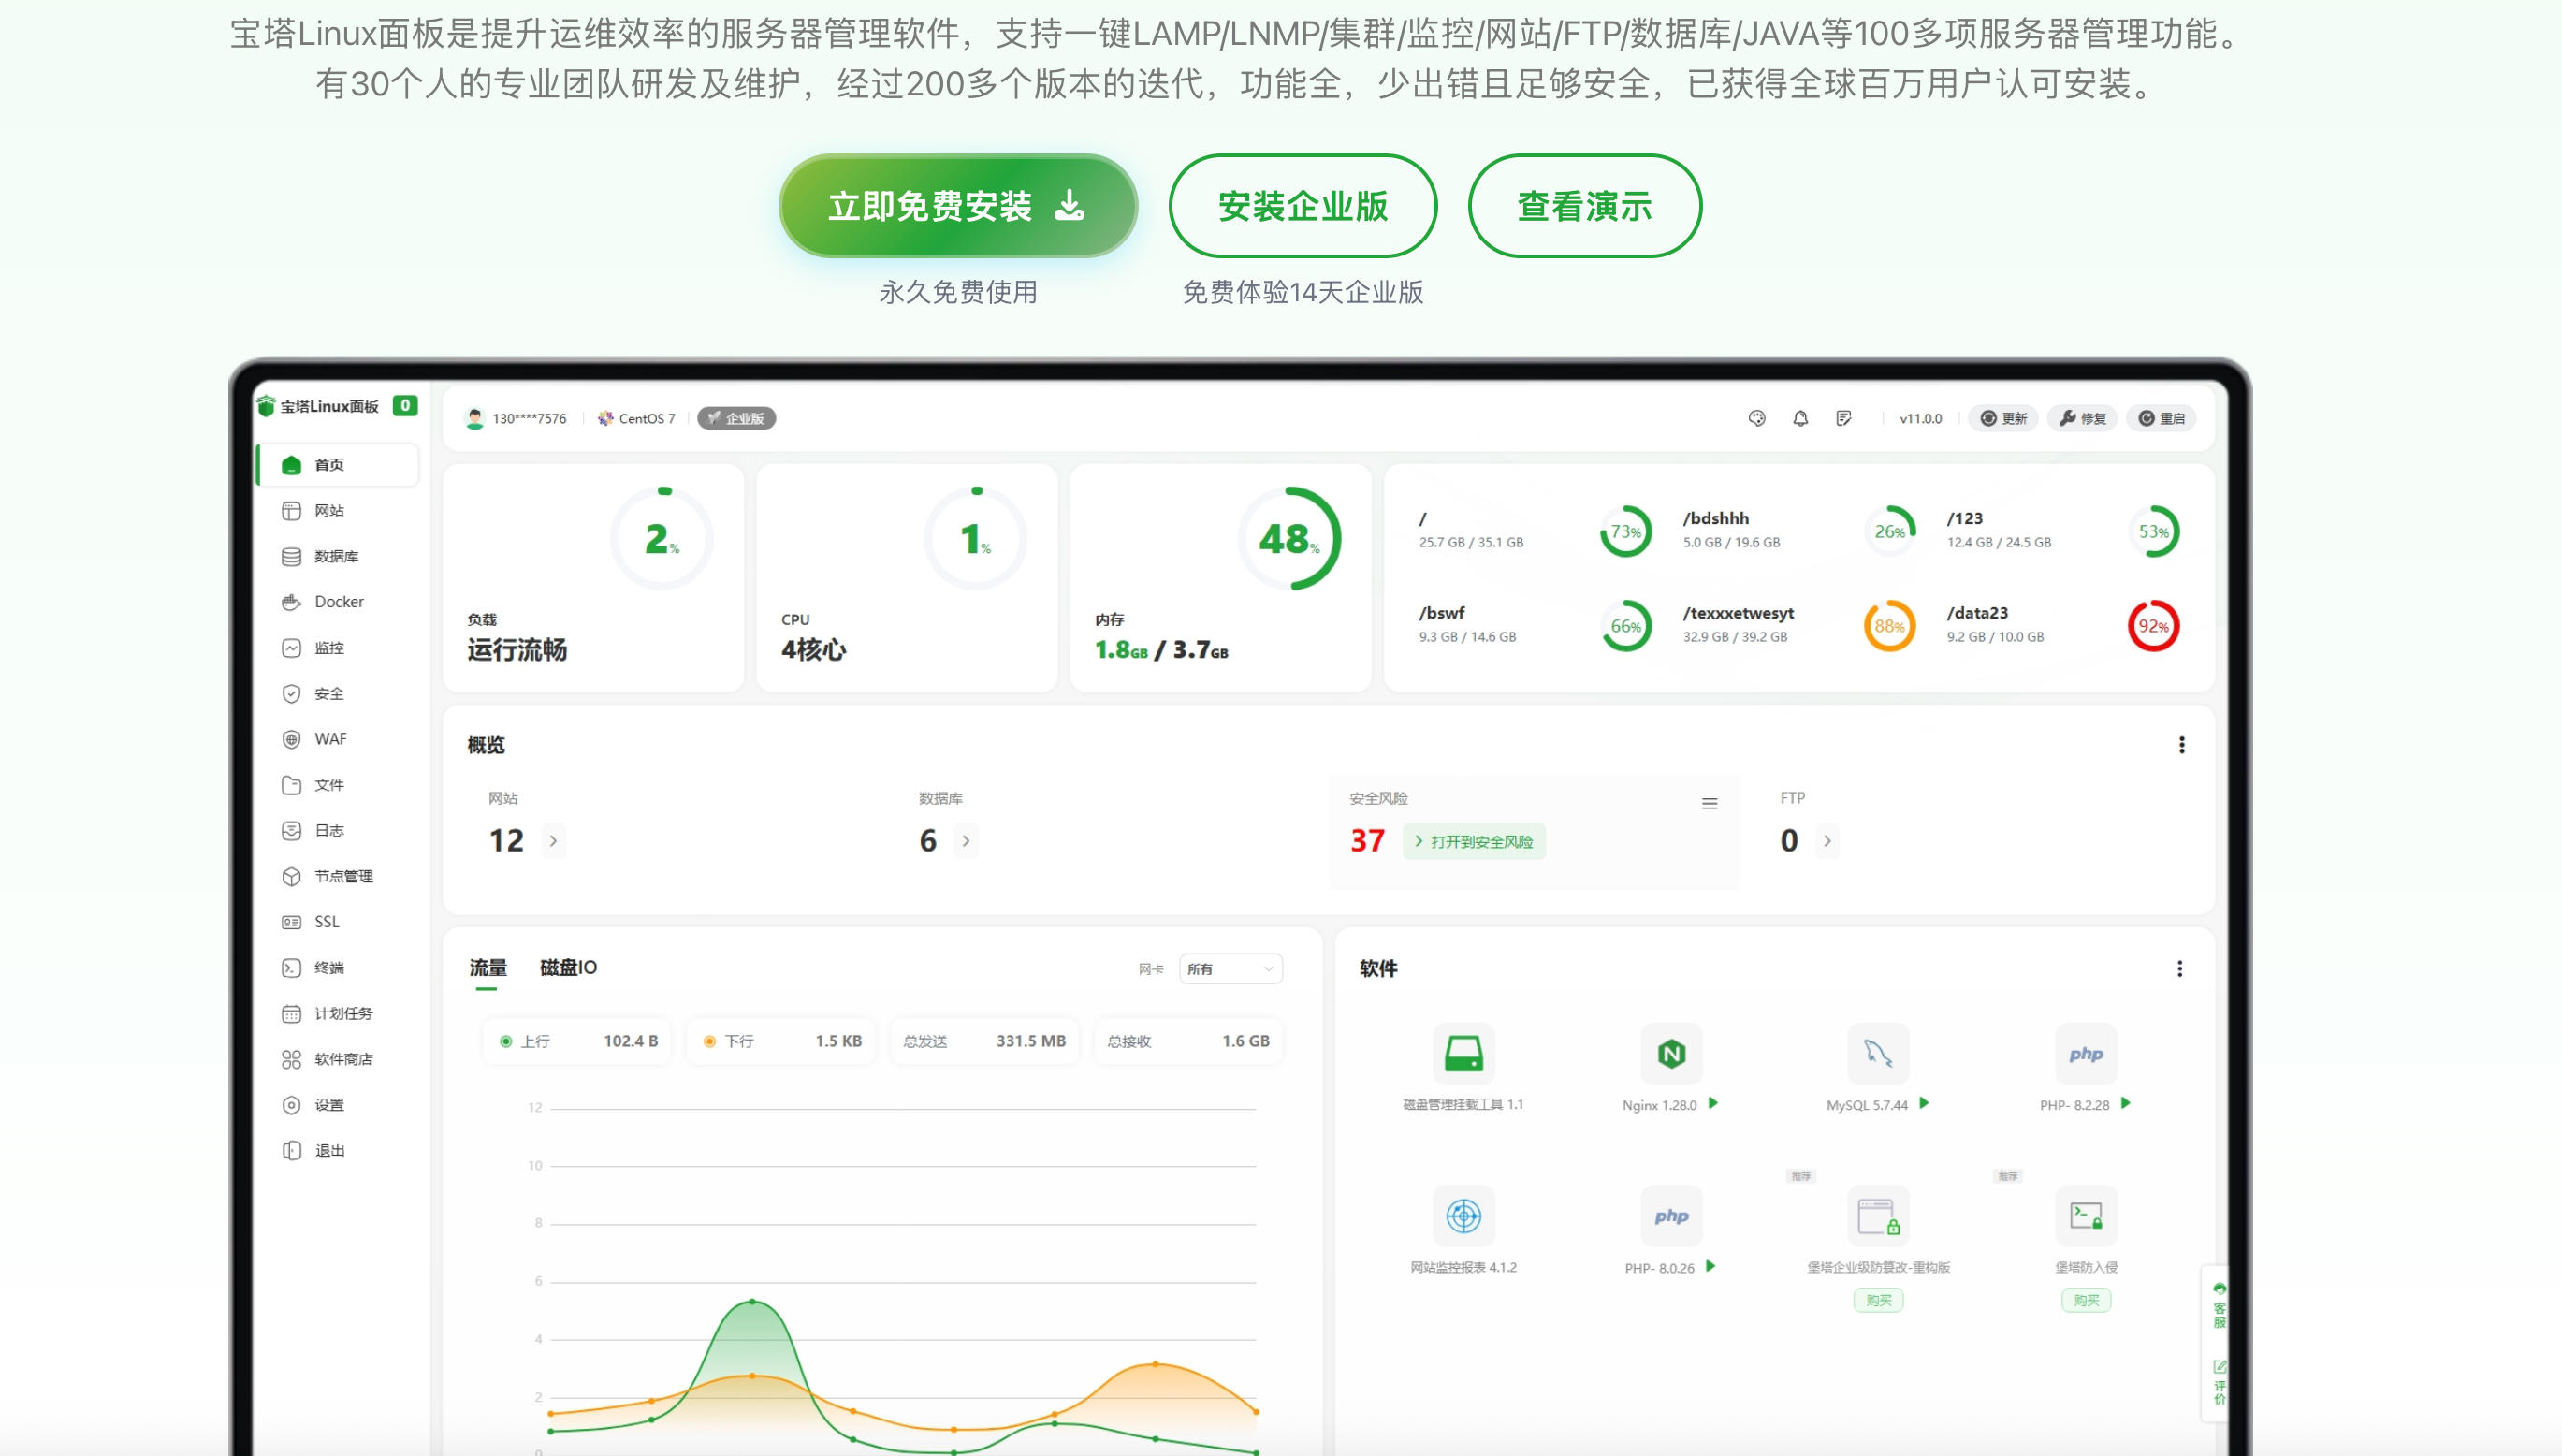Switch to the 磁盘IO tab

[568, 968]
